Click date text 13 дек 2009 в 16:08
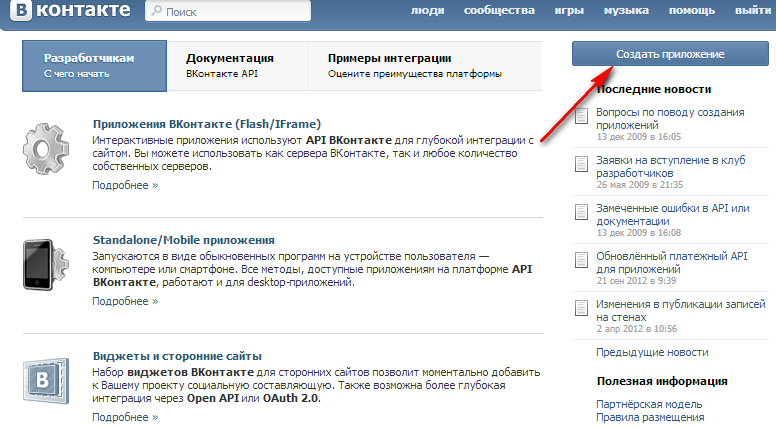The width and height of the screenshot is (776, 428). point(639,233)
